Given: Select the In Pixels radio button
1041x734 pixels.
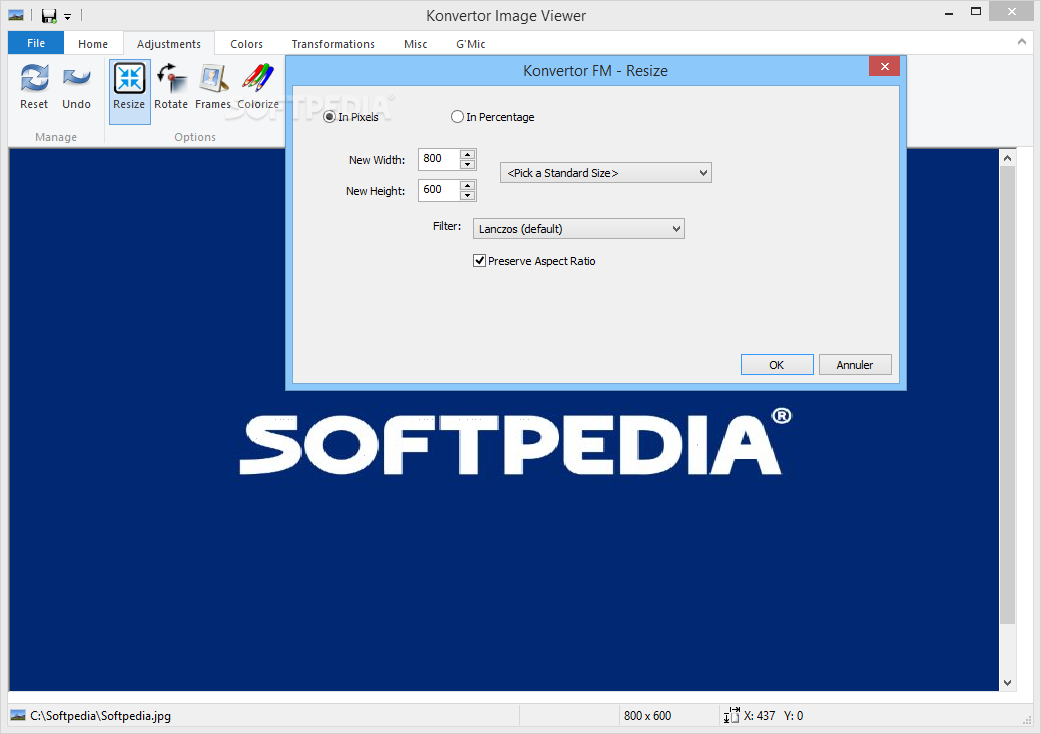Looking at the screenshot, I should pyautogui.click(x=329, y=117).
